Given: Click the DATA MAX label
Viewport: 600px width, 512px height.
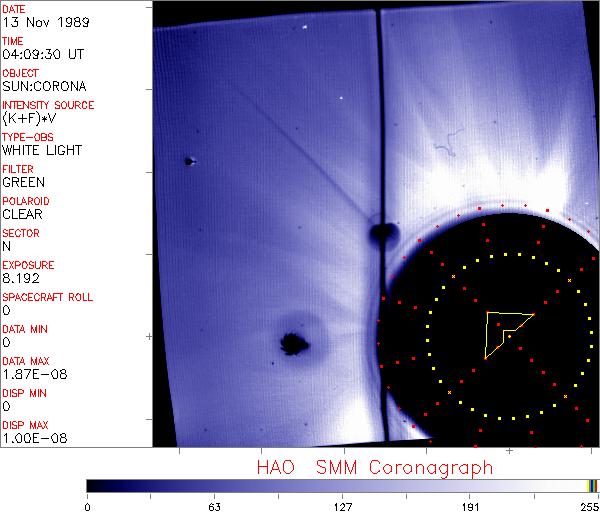Looking at the screenshot, I should [26, 361].
